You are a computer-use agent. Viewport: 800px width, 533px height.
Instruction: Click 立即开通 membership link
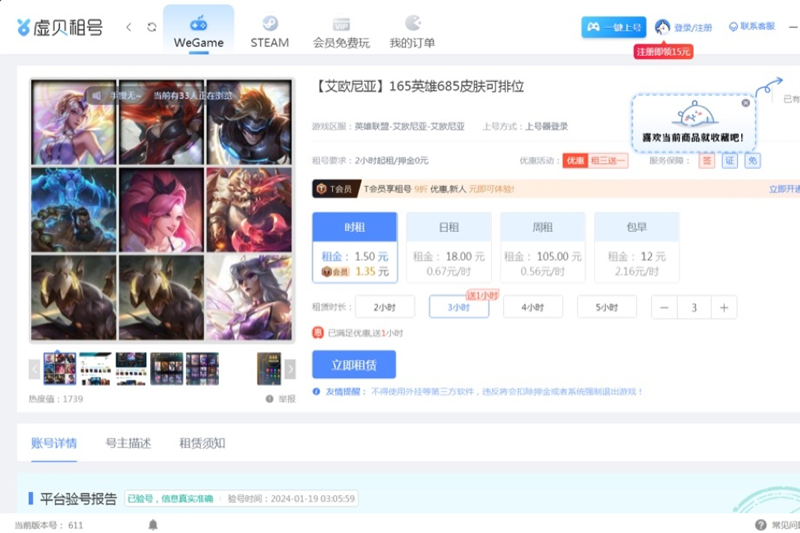[784, 189]
